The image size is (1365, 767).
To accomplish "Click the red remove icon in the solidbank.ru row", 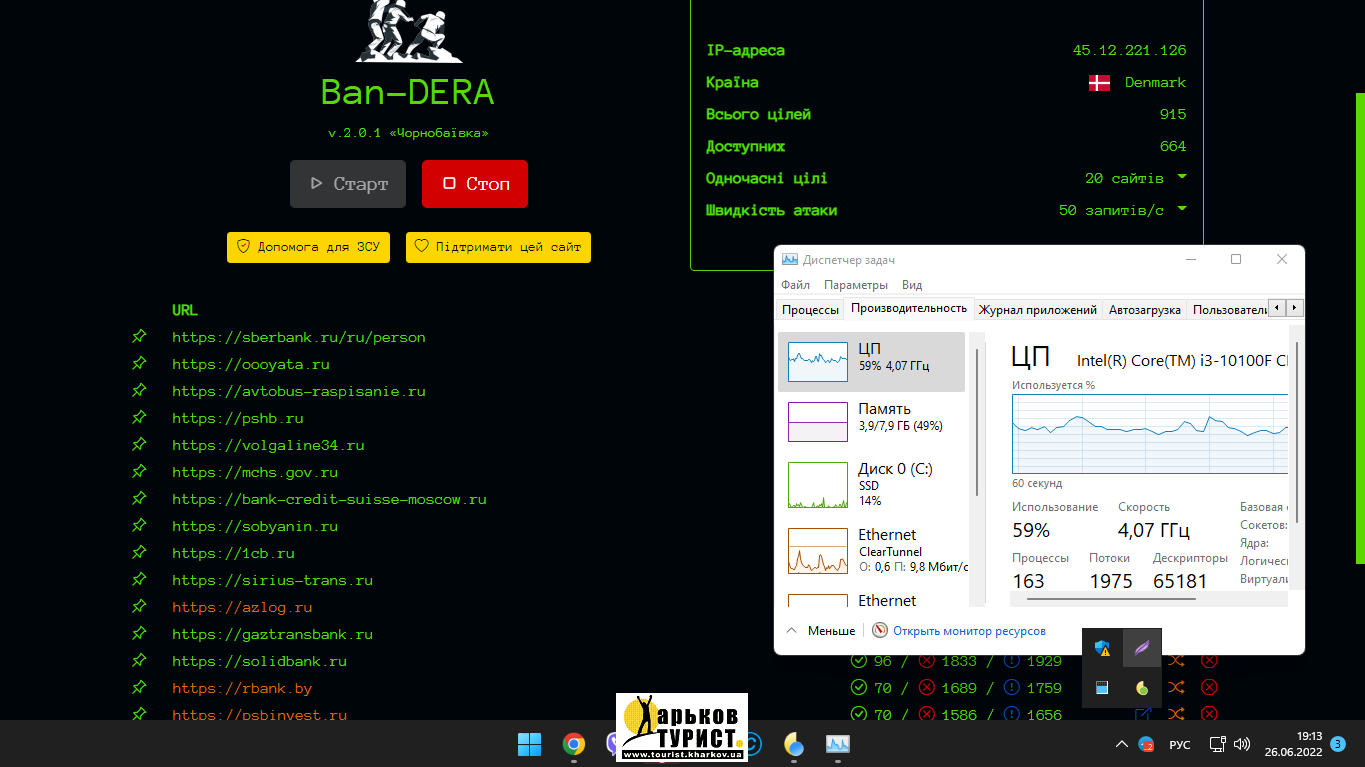I will coord(1209,661).
